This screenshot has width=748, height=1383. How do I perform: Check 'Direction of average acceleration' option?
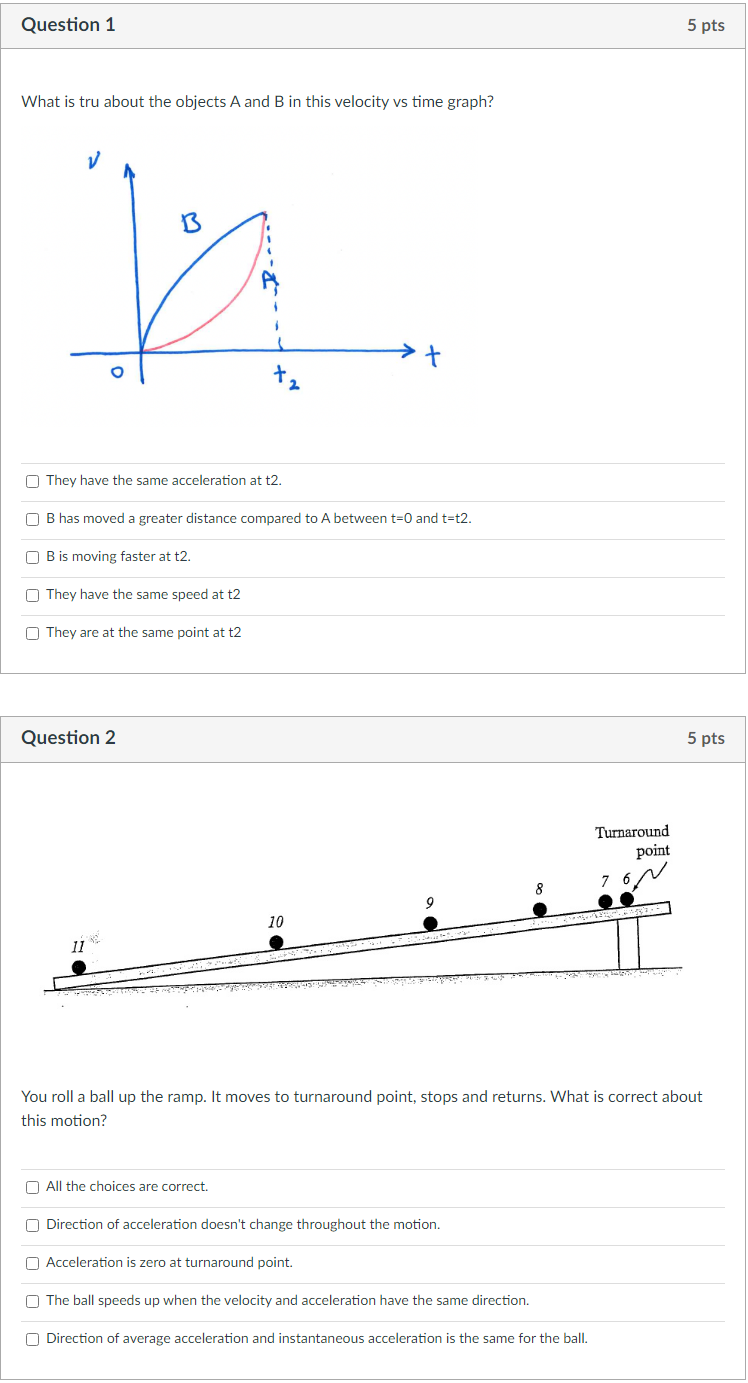point(32,1338)
